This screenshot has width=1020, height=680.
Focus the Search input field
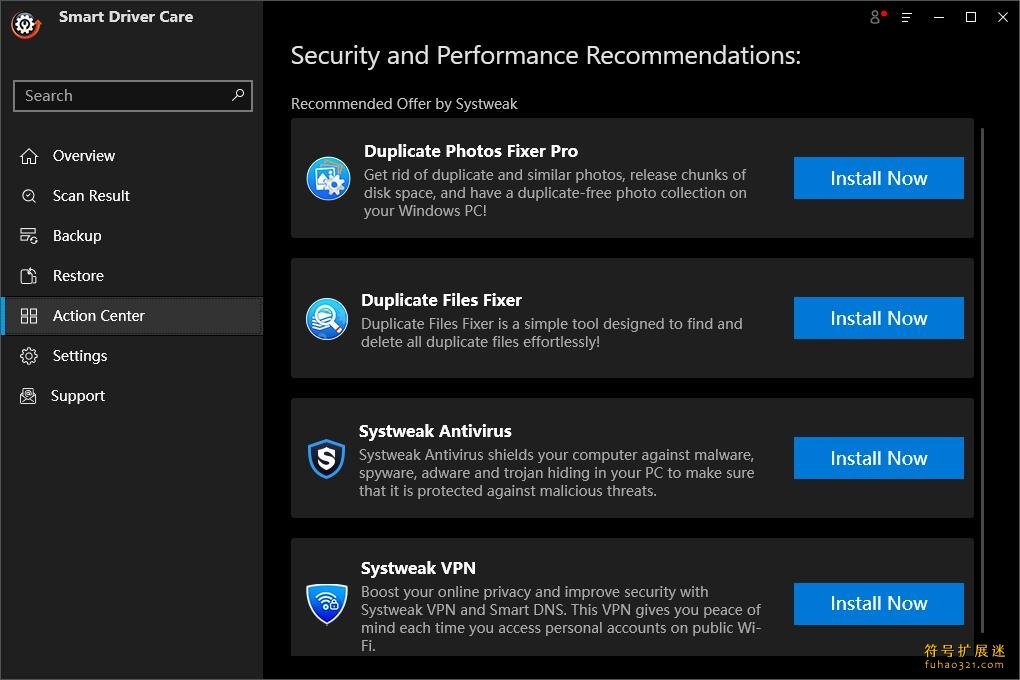pos(133,96)
